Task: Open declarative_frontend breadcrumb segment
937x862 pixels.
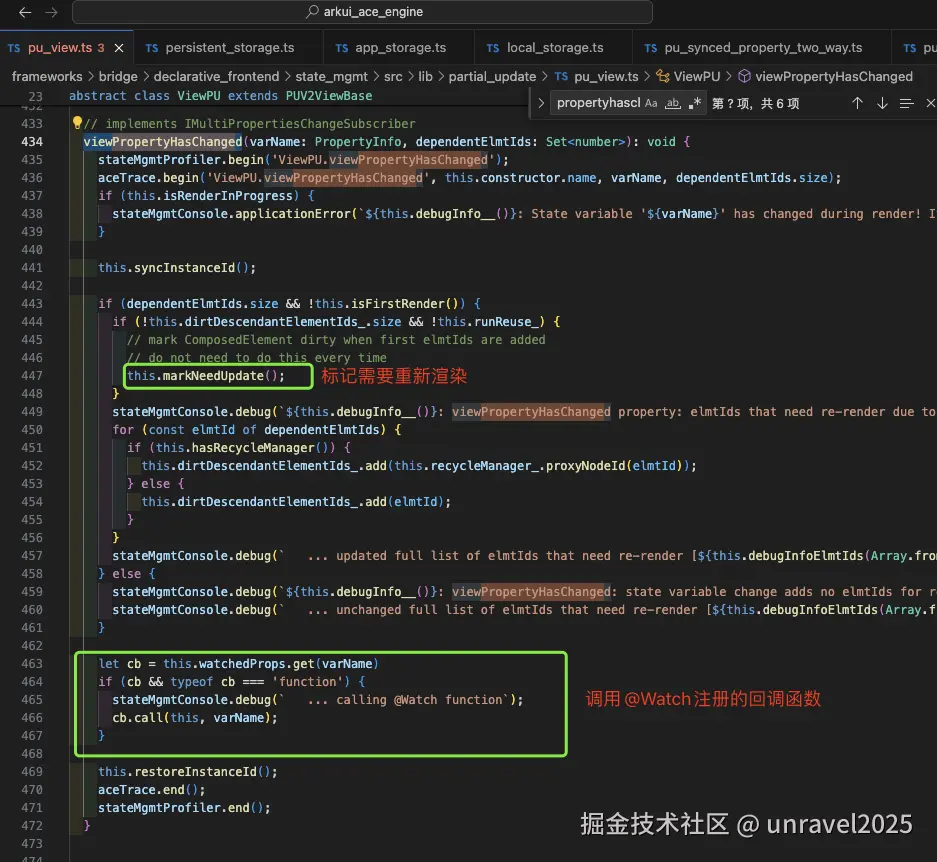Action: (216, 77)
